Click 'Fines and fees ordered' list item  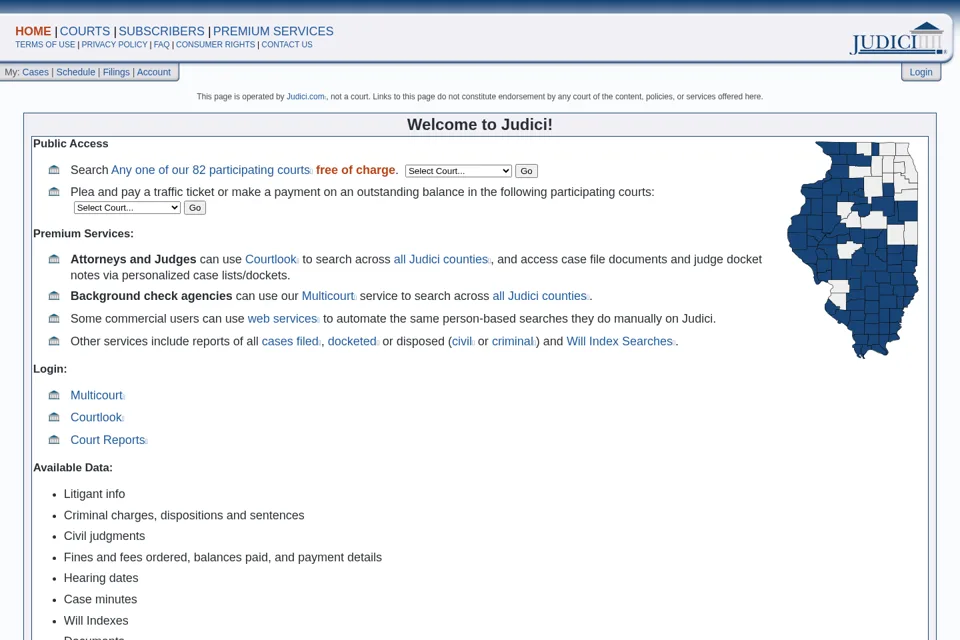pyautogui.click(x=223, y=557)
